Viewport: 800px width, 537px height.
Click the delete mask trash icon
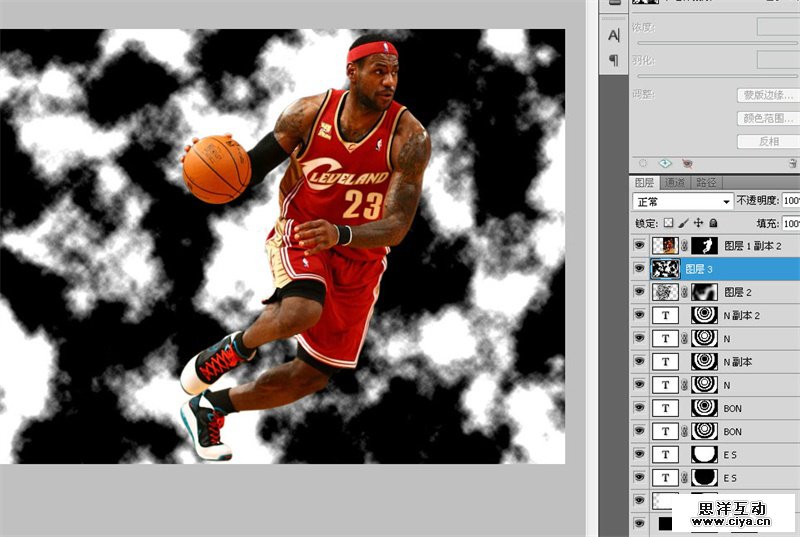coord(792,163)
